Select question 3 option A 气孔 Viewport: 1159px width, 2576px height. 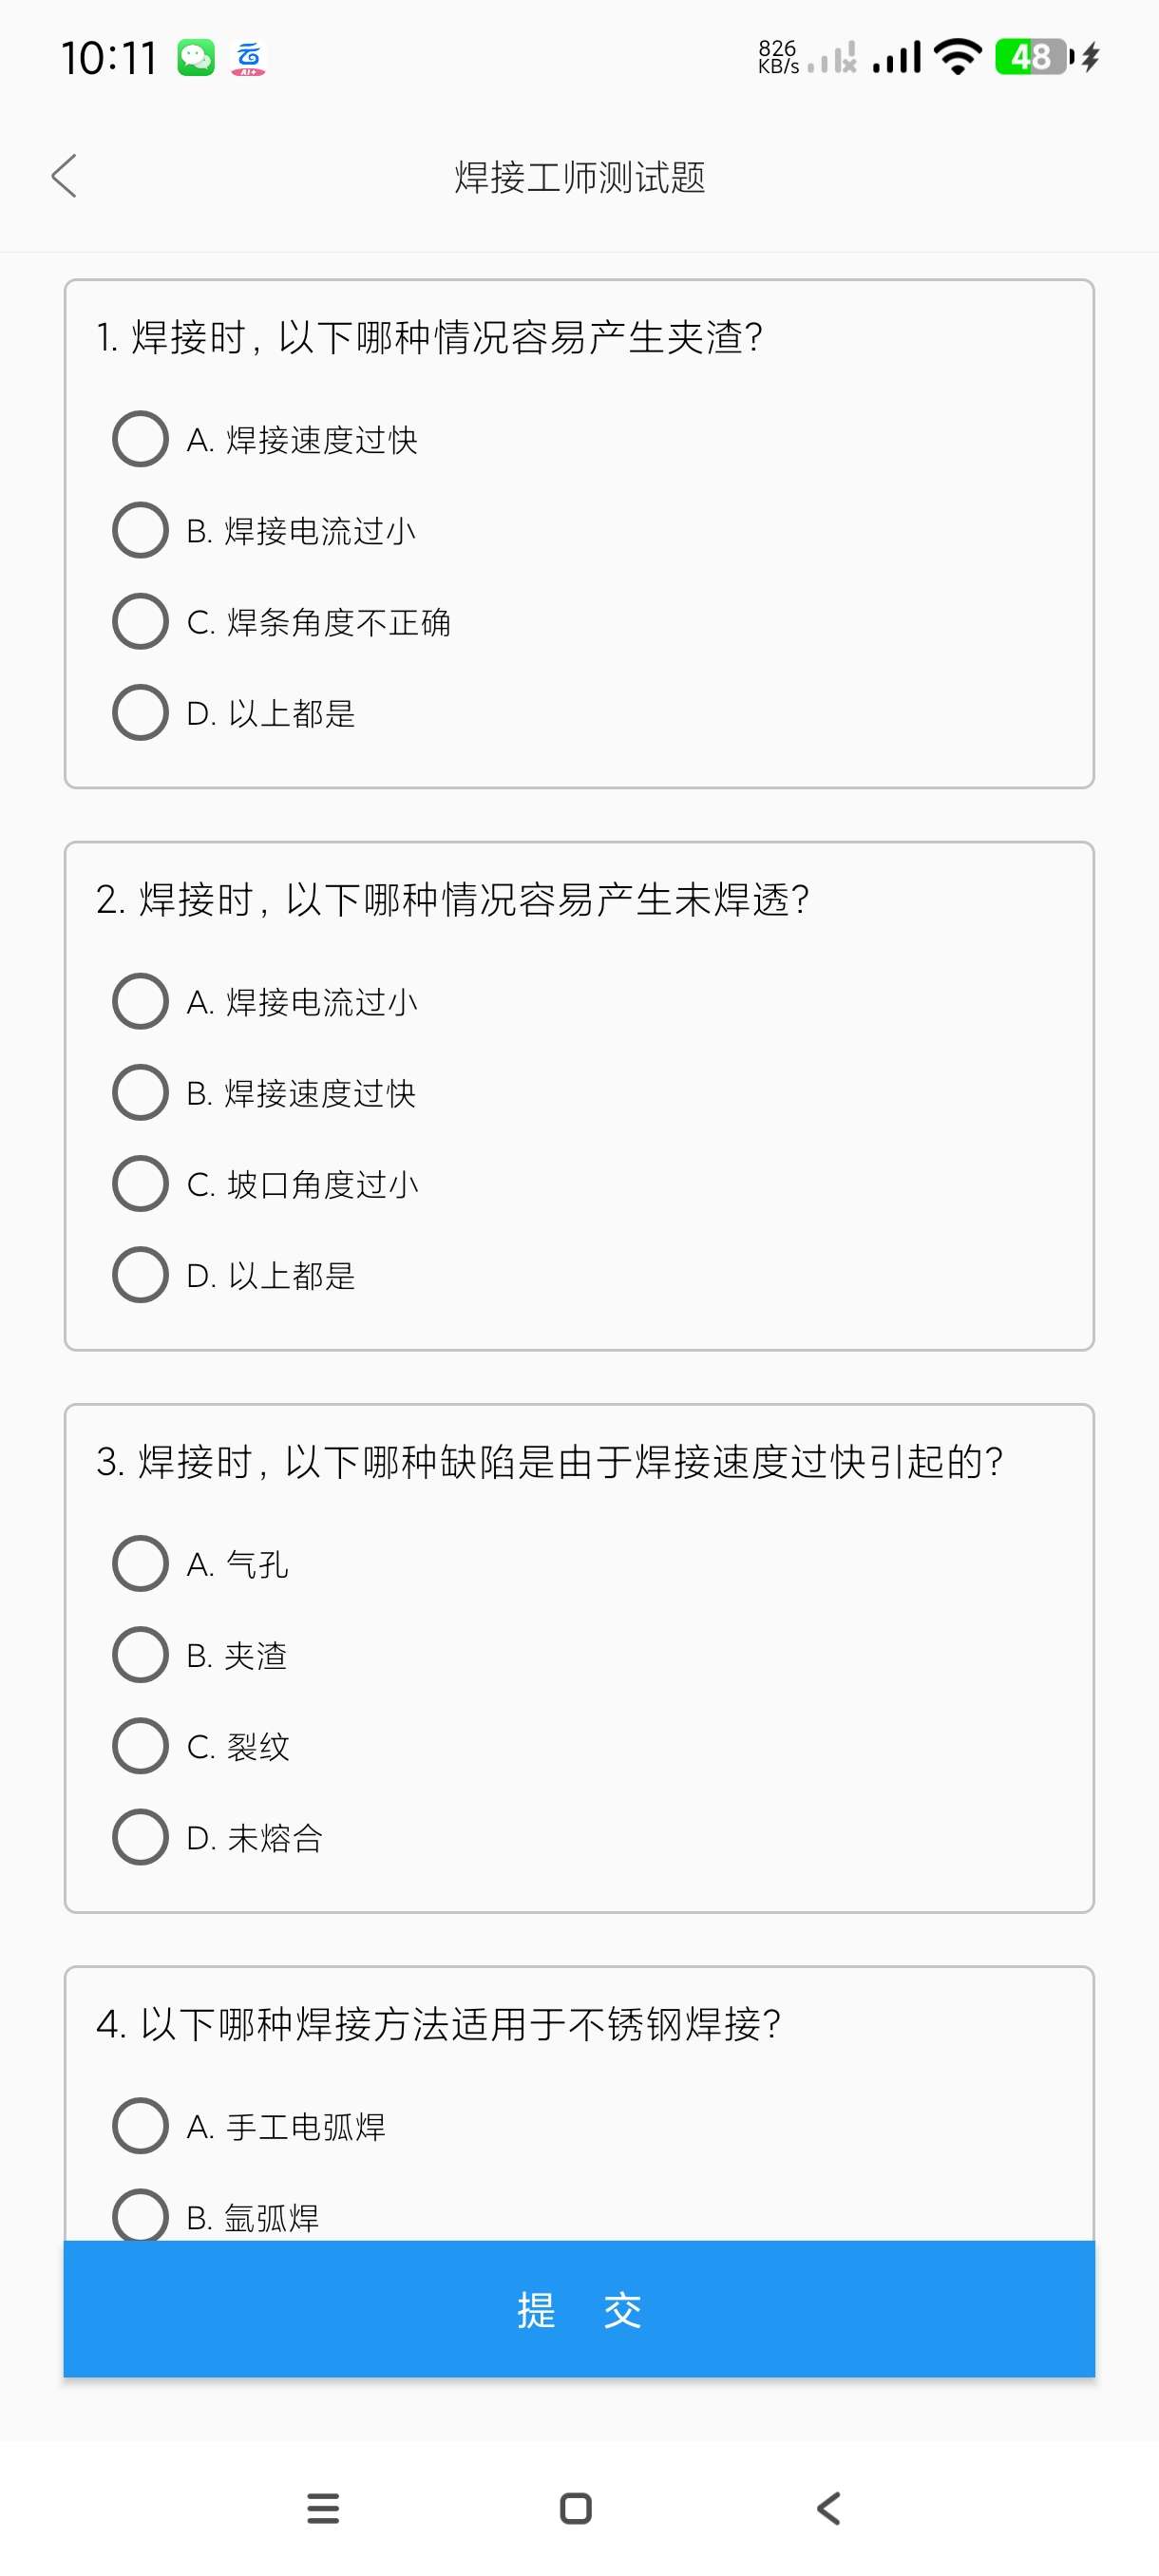click(141, 1564)
